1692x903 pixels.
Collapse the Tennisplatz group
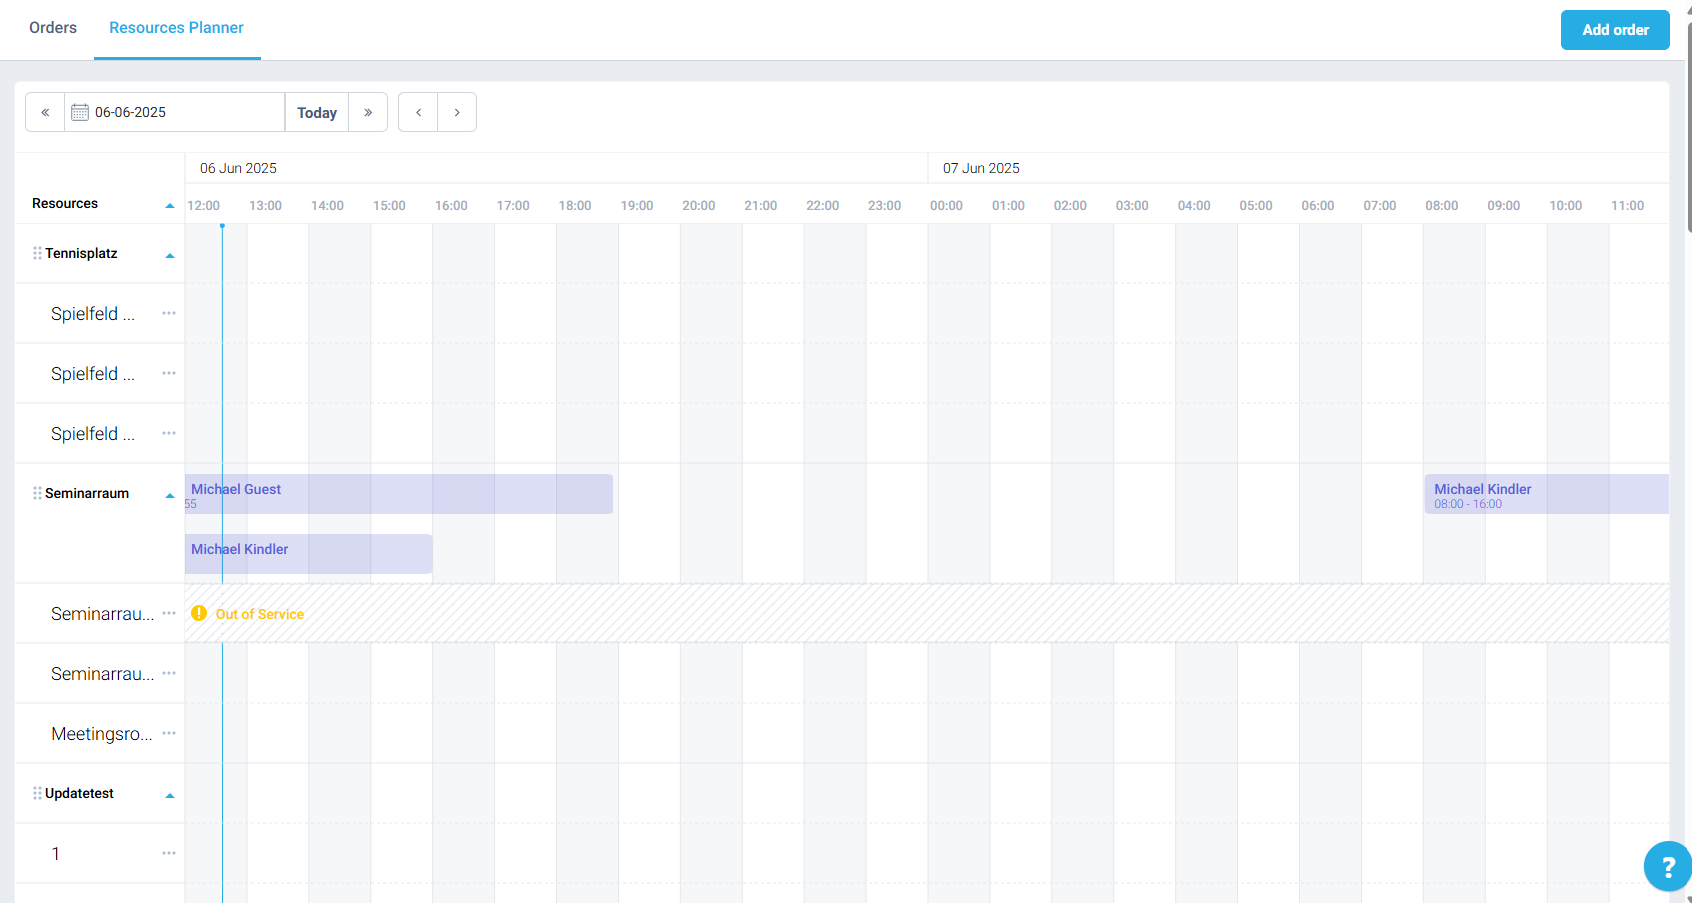coord(170,255)
